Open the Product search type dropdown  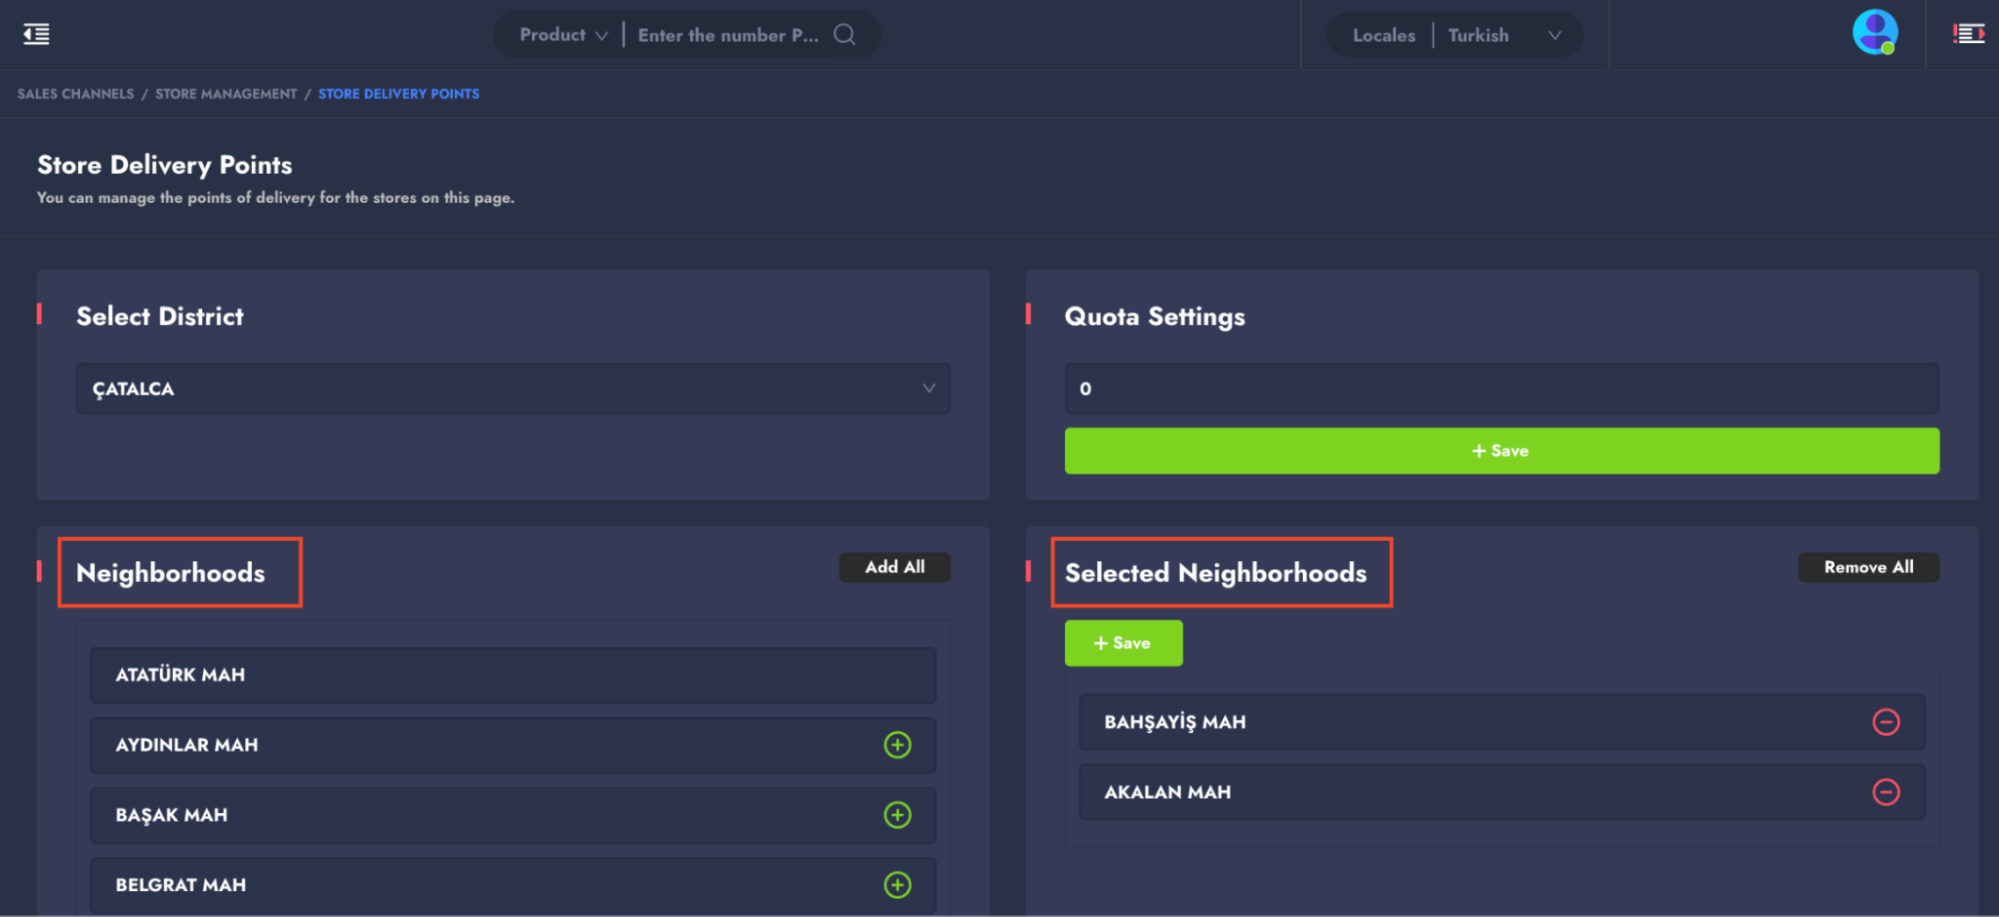click(x=563, y=35)
